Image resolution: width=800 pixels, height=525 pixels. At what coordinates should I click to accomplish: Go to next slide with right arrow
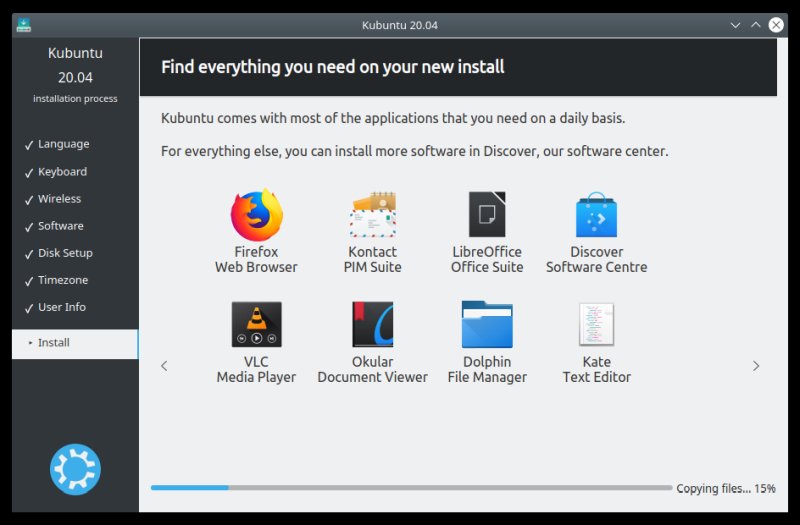click(x=756, y=366)
